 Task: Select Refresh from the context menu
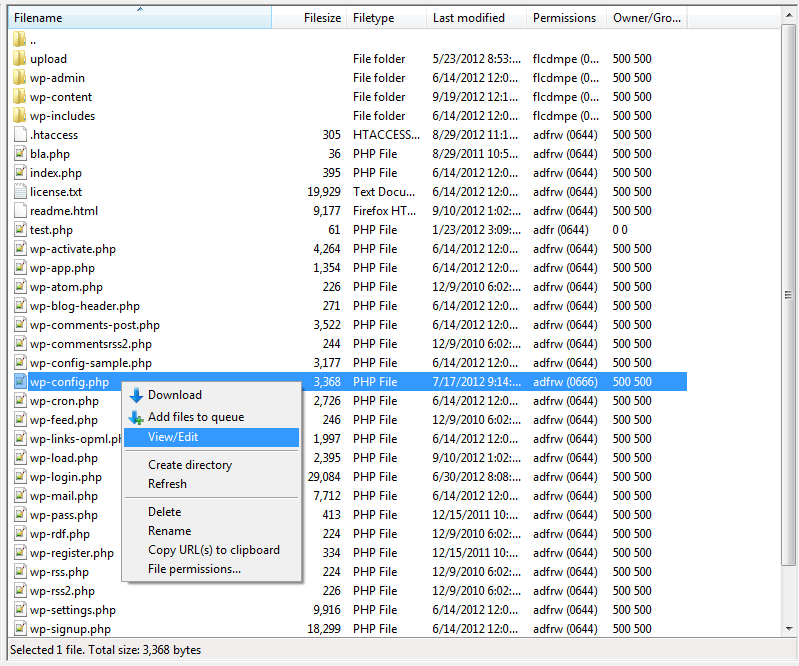coord(211,484)
